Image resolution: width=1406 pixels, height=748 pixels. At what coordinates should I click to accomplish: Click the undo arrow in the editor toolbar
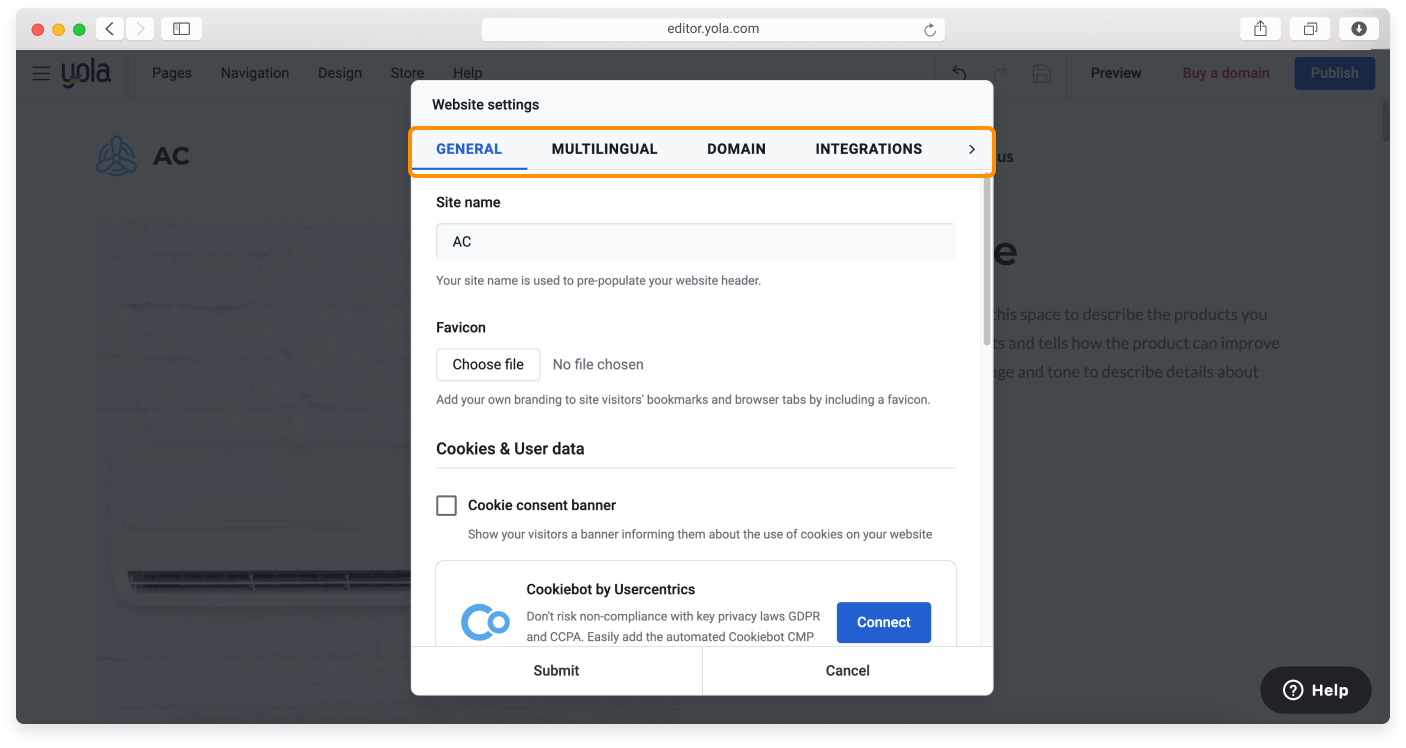point(959,73)
